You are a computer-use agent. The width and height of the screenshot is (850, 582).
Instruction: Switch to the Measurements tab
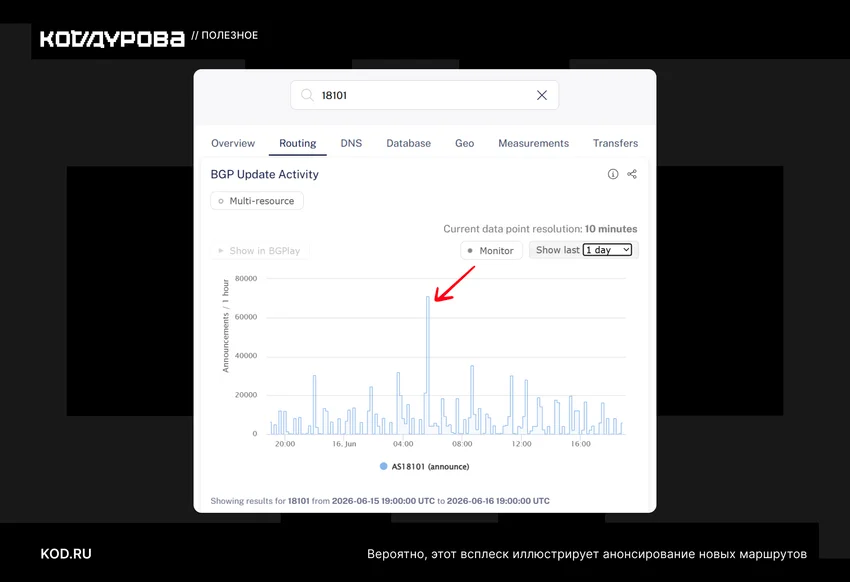[x=533, y=143]
